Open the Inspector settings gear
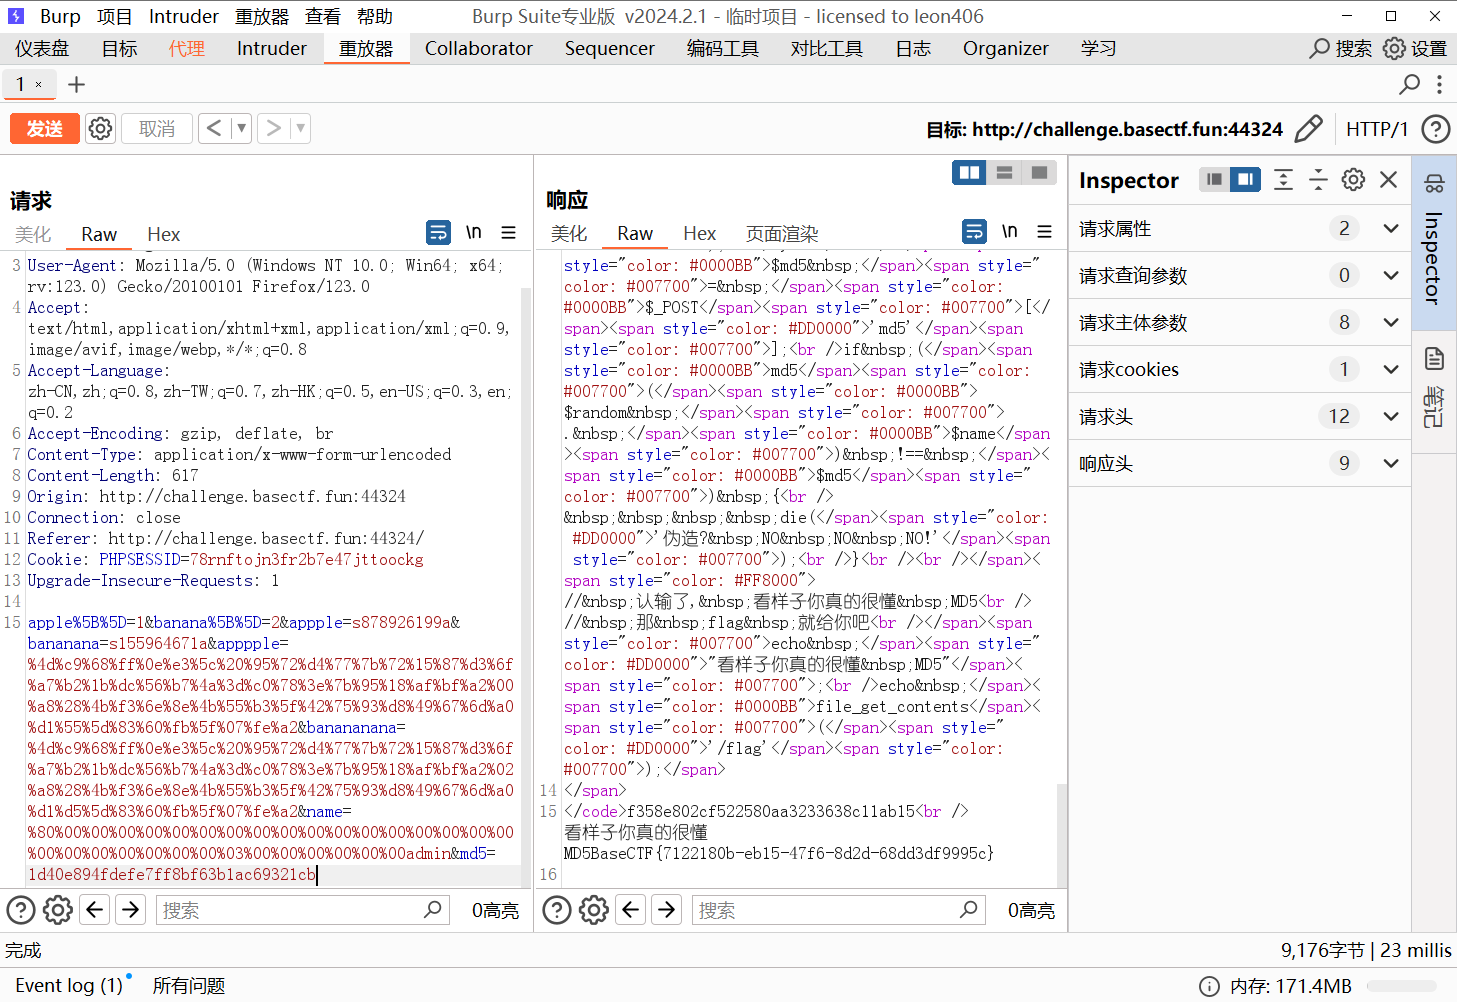The image size is (1457, 1002). (1353, 179)
